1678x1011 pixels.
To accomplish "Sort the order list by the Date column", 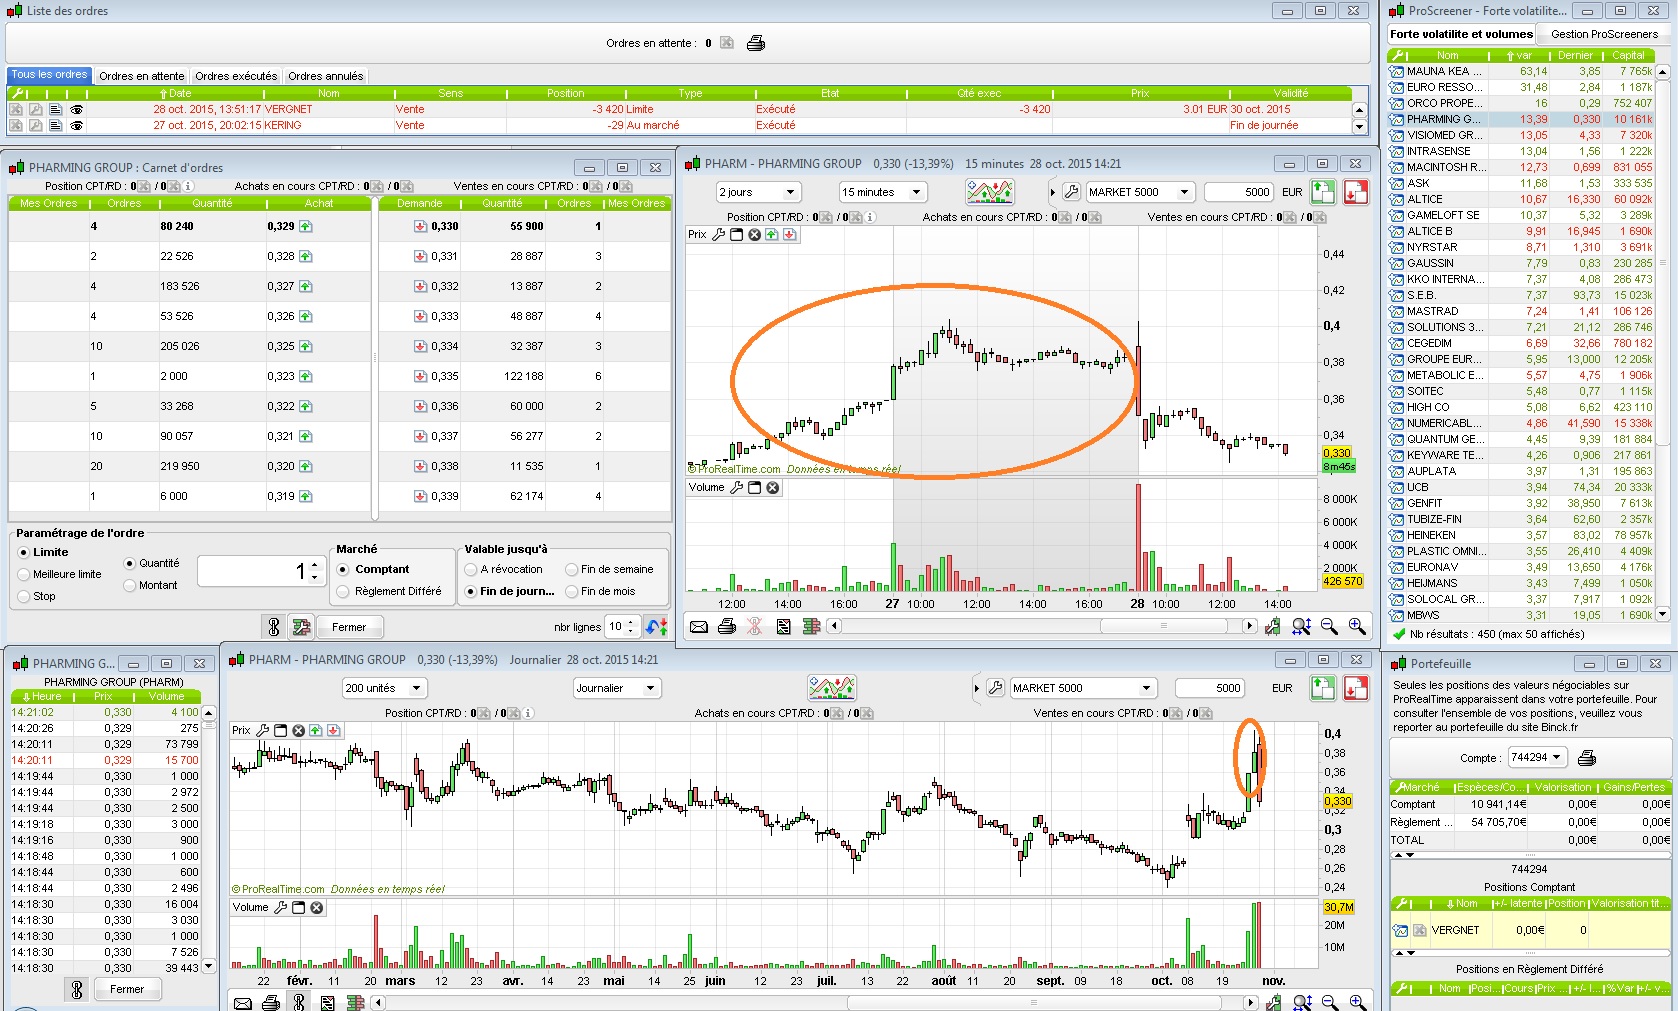I will coord(176,93).
